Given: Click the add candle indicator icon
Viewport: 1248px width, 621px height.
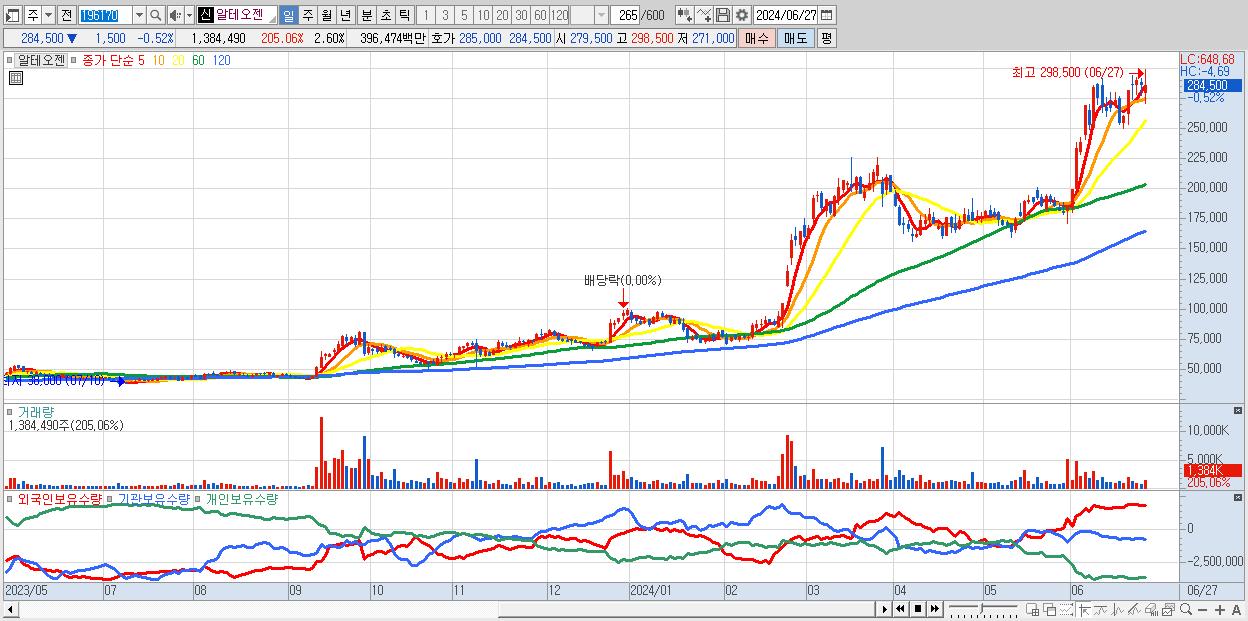Looking at the screenshot, I should 685,15.
